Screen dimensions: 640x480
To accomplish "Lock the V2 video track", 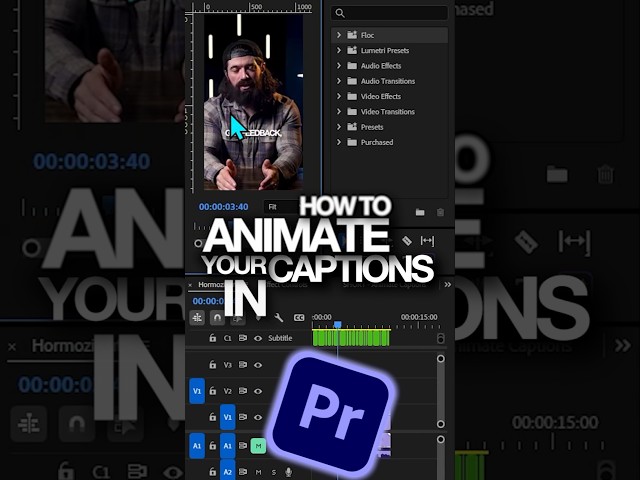I will 213,391.
